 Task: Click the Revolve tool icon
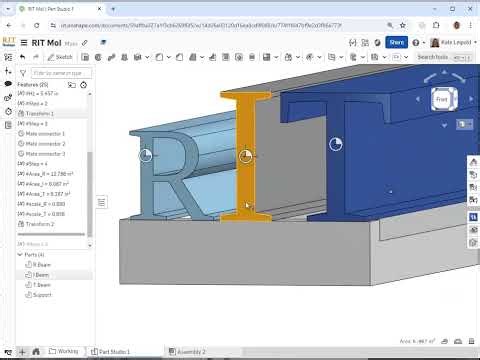(x=98, y=57)
